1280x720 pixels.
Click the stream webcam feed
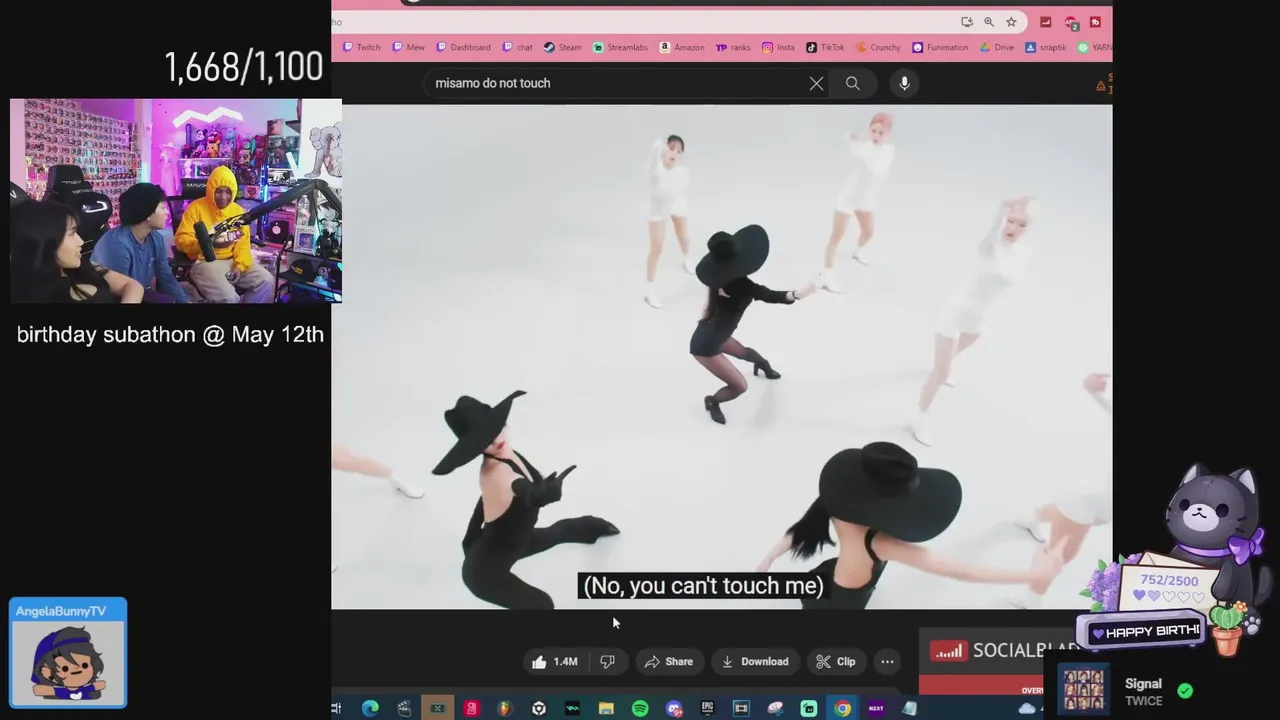coord(176,200)
